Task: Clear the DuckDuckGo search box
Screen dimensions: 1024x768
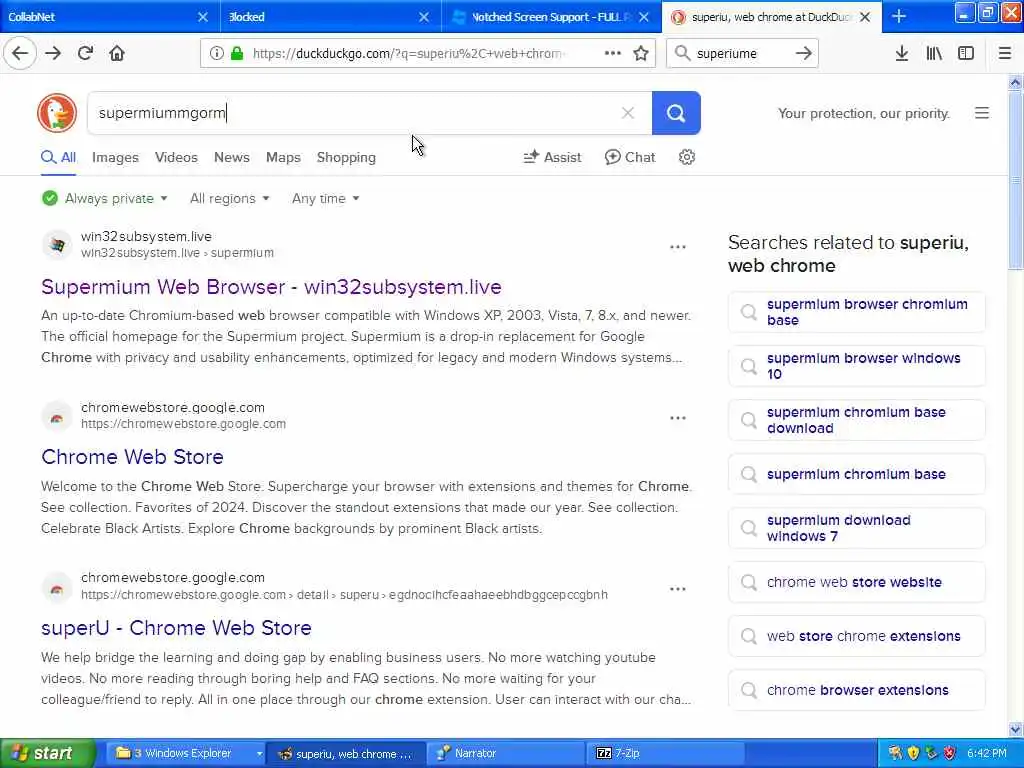Action: click(x=628, y=113)
